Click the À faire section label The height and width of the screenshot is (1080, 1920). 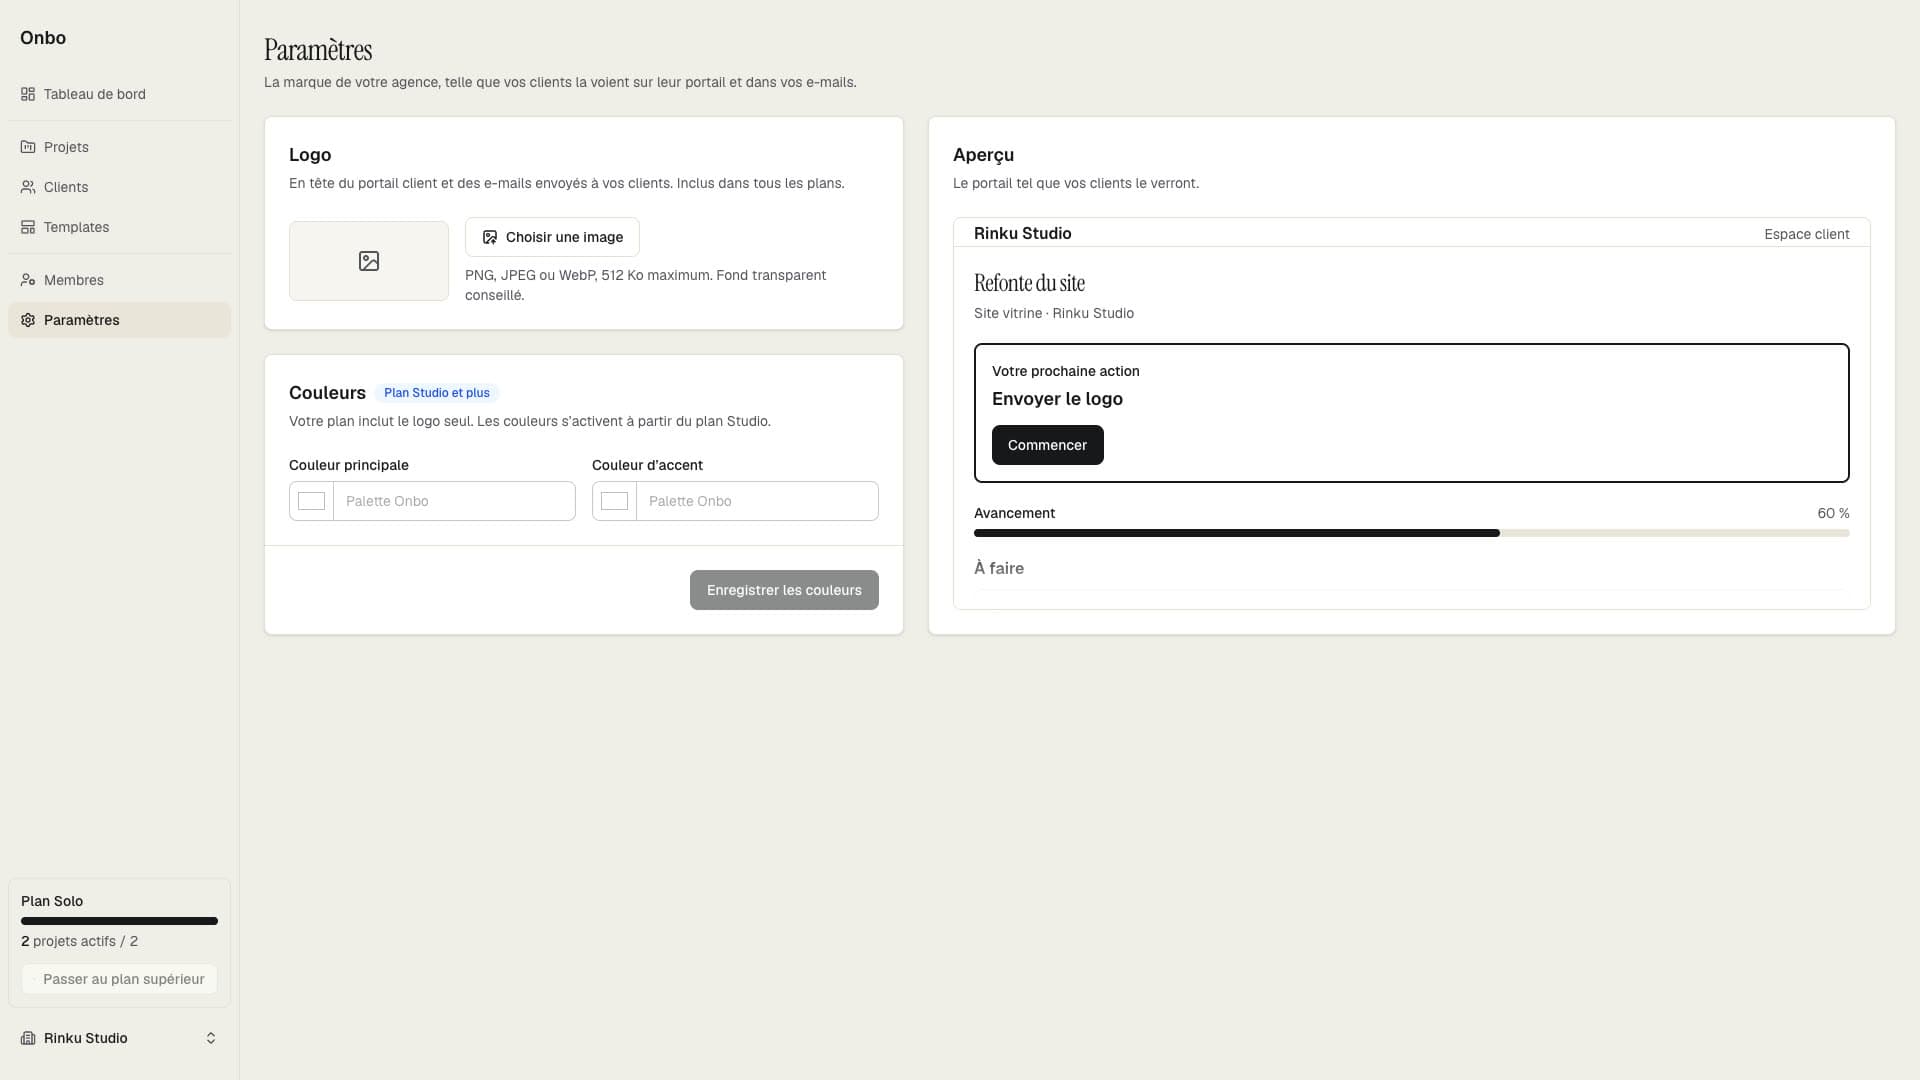pos(998,568)
